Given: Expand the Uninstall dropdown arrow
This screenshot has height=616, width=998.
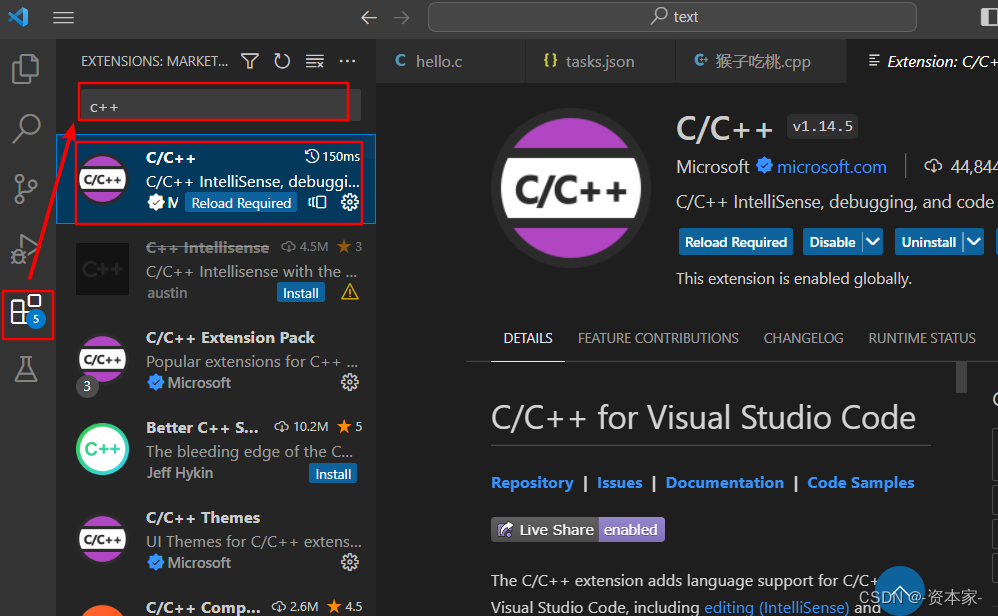Looking at the screenshot, I should (973, 242).
